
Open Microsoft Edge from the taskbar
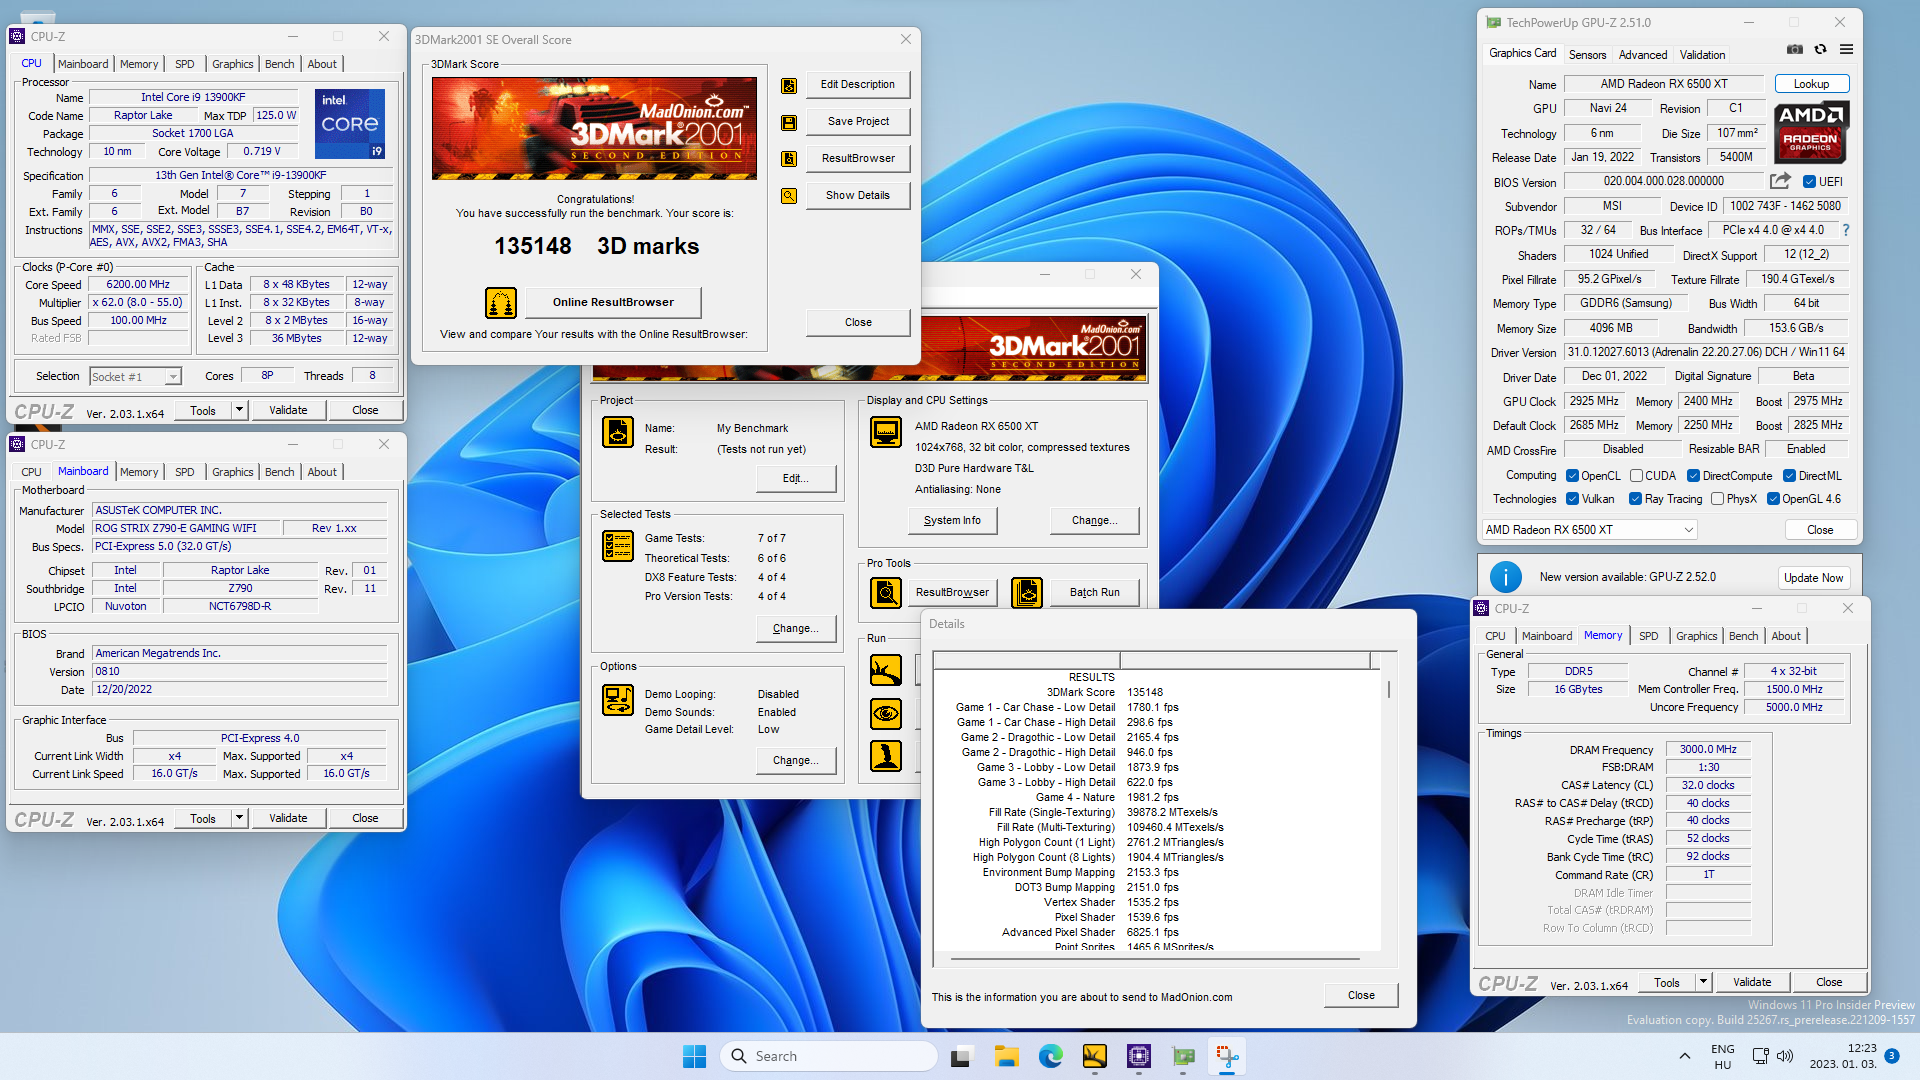pyautogui.click(x=1050, y=1056)
